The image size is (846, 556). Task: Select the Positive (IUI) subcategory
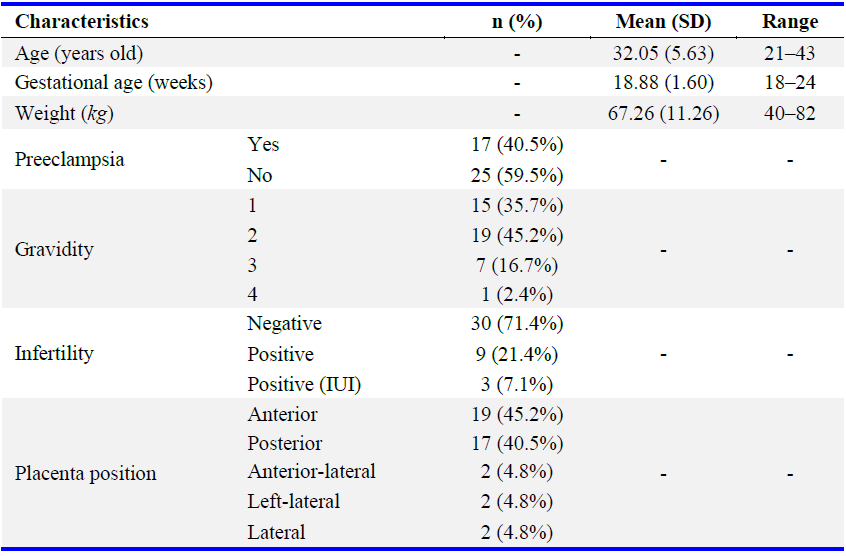301,384
